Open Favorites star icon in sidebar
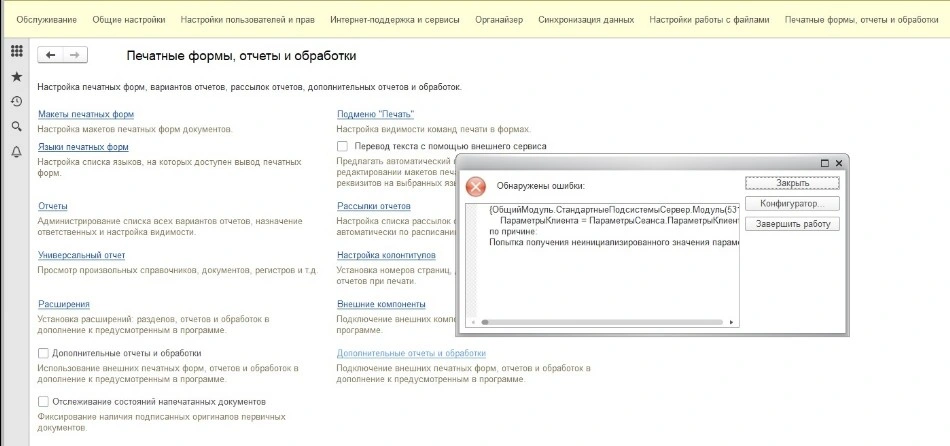Screen dimensions: 950x446 click(x=16, y=76)
